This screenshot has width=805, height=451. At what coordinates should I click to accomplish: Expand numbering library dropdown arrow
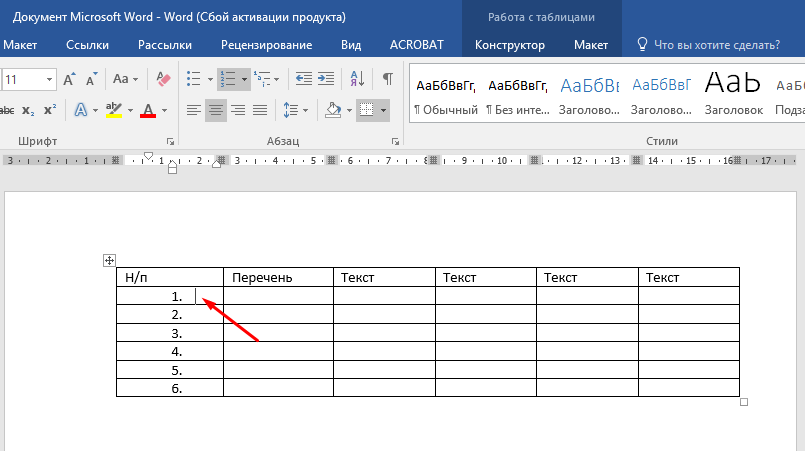coord(244,80)
